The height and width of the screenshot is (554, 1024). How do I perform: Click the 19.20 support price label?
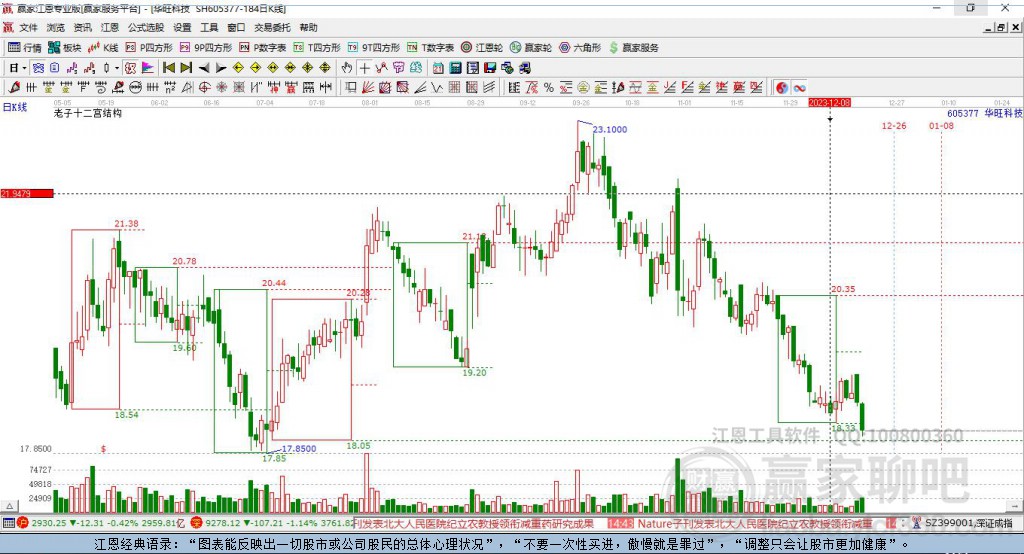474,372
